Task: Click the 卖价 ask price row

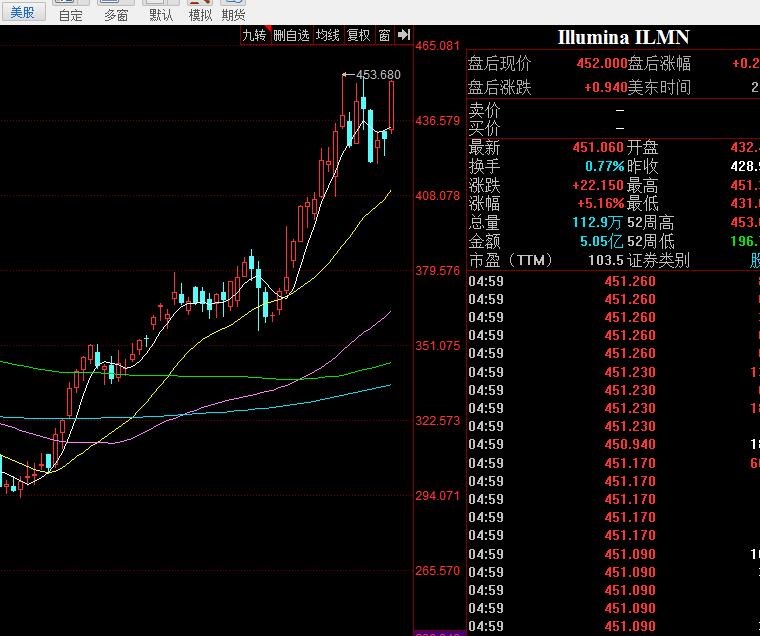Action: [614, 111]
